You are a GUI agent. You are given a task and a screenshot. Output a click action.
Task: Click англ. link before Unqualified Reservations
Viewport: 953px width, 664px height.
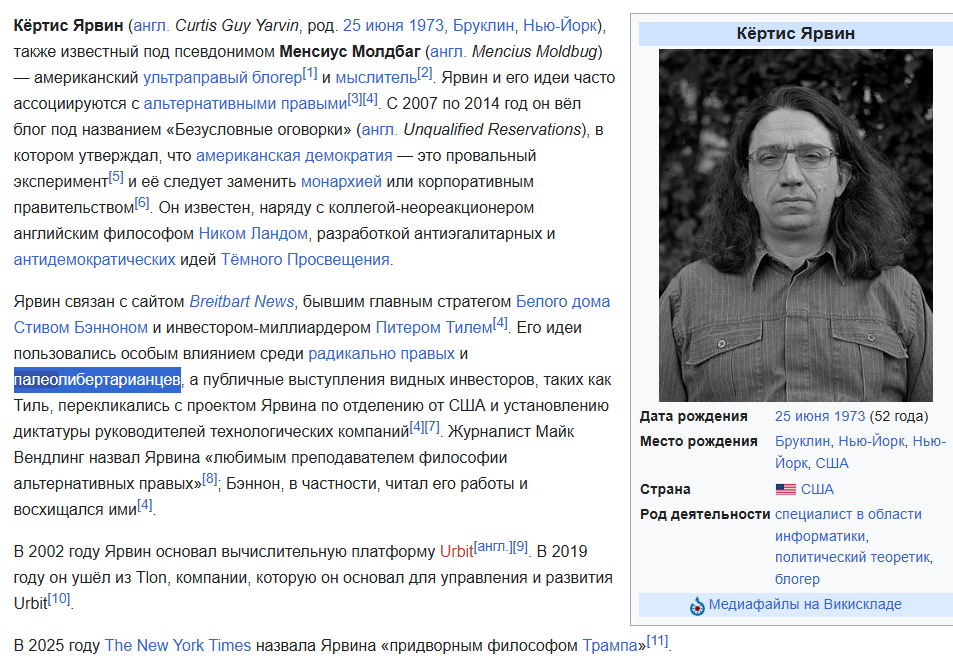[380, 130]
